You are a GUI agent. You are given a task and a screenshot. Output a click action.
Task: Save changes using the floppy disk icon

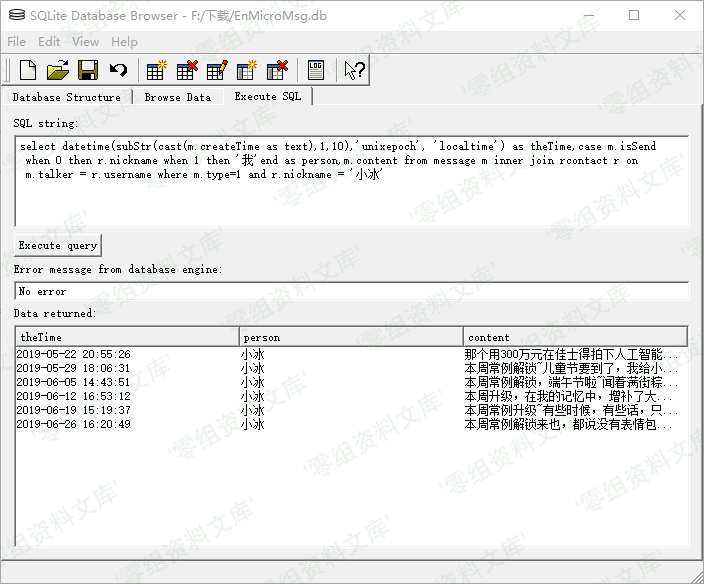click(x=88, y=70)
